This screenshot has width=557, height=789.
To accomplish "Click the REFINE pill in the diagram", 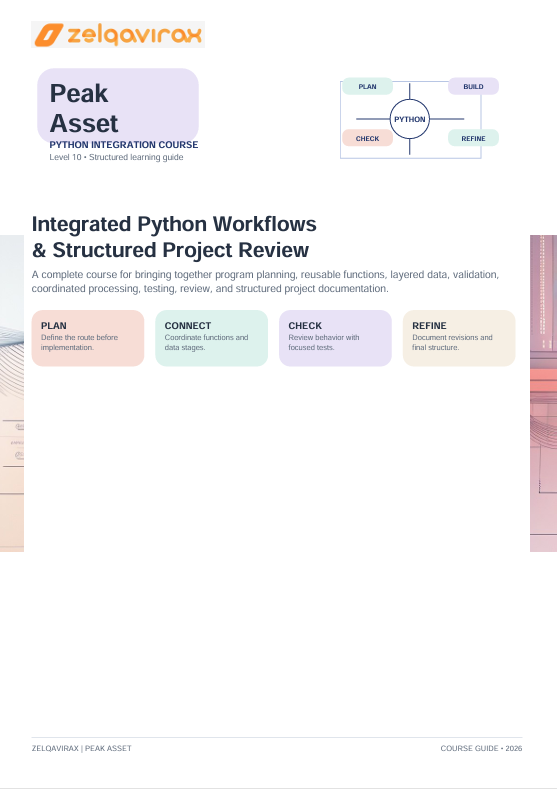I will point(473,138).
